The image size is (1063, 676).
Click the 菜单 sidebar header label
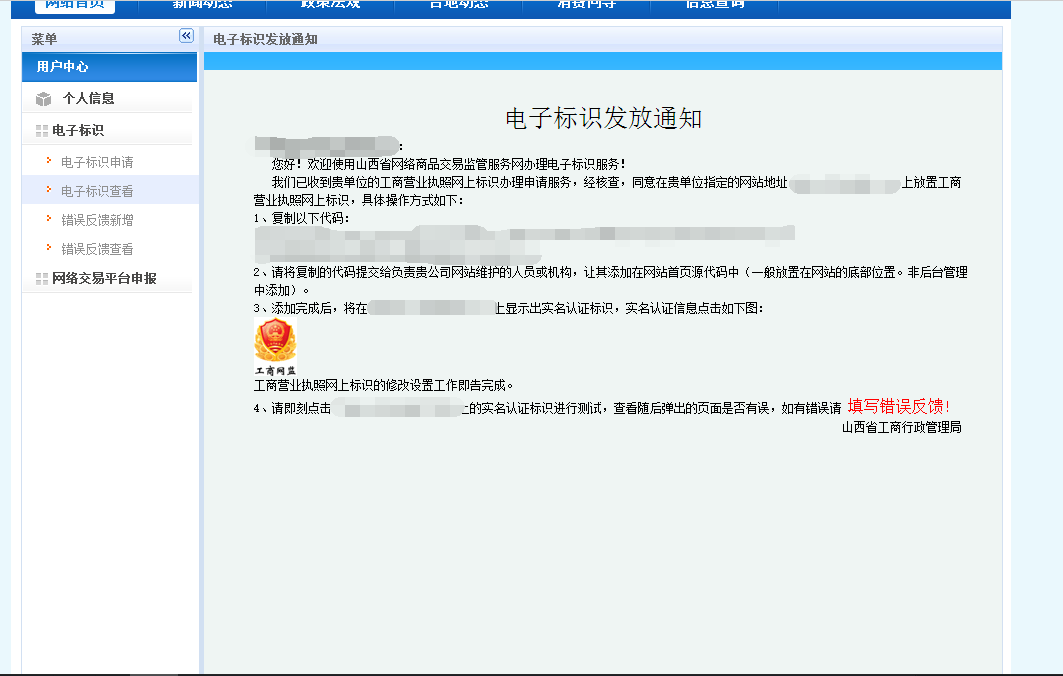coord(44,39)
